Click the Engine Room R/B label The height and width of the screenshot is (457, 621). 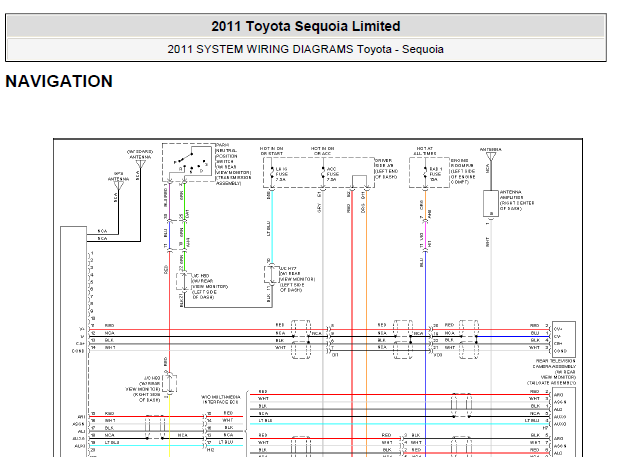click(x=463, y=171)
